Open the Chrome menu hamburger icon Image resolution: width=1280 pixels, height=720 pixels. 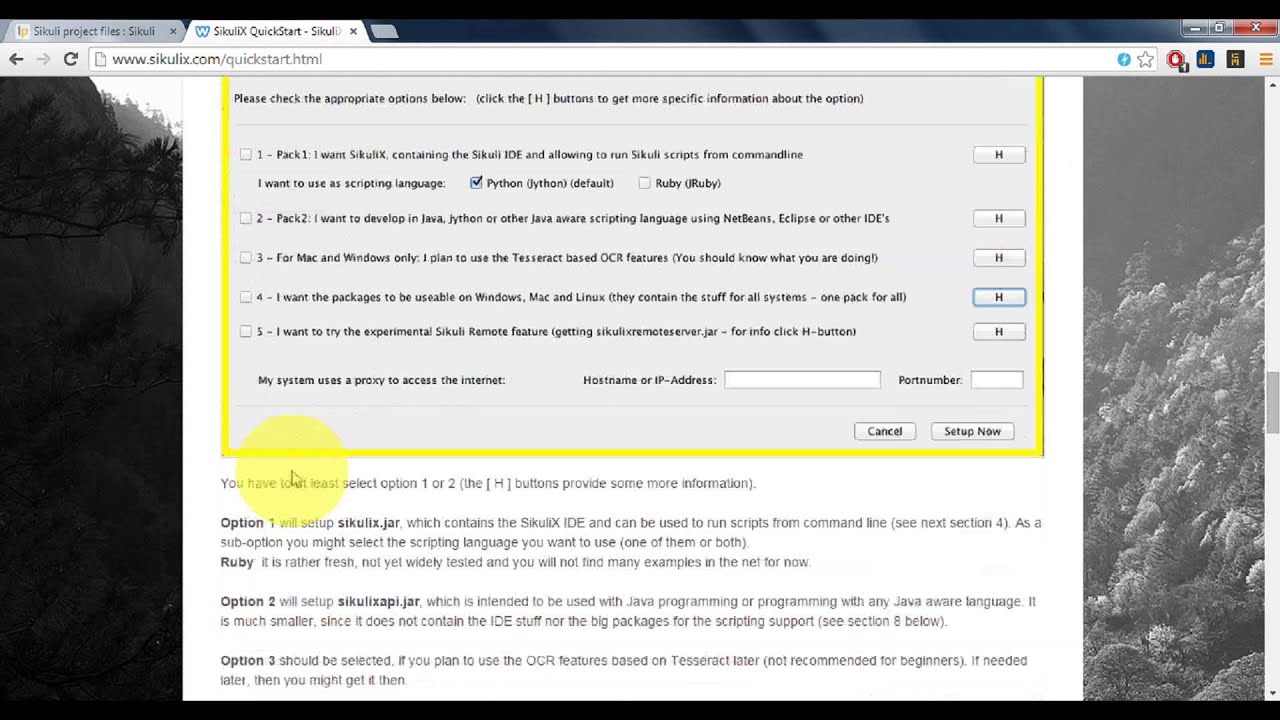[1265, 59]
